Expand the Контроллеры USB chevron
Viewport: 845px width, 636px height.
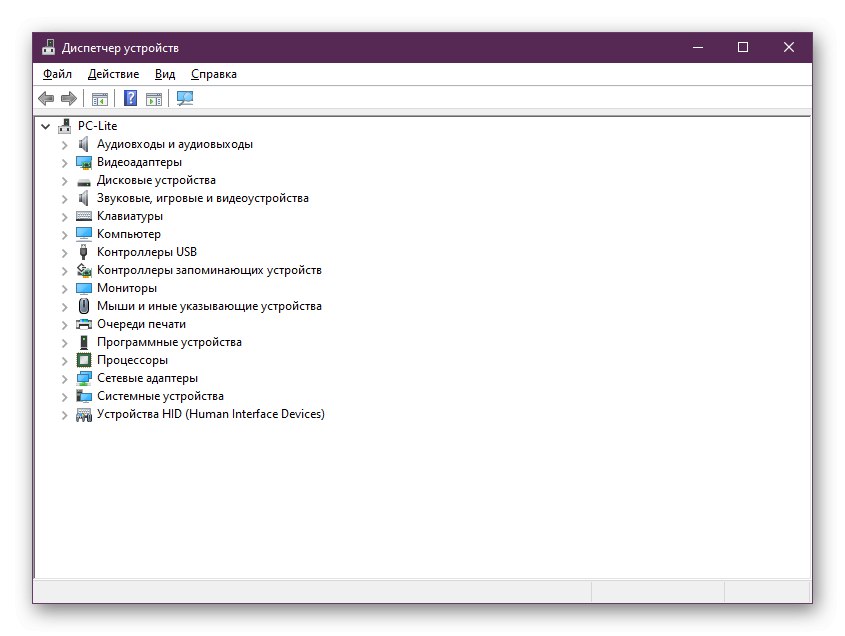tap(65, 253)
